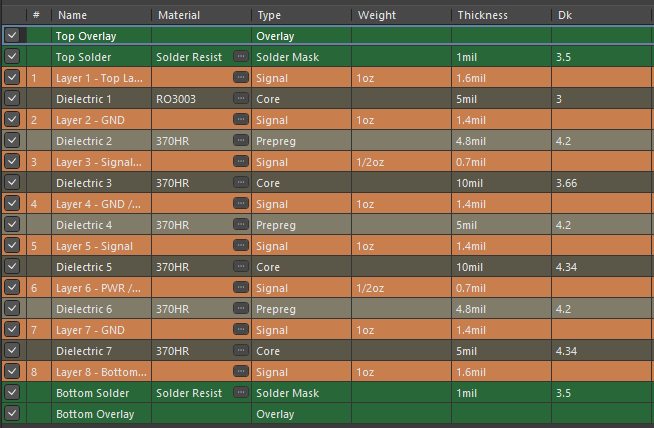Image resolution: width=654 pixels, height=428 pixels.
Task: Browse material for Layer 8 Bottom layer
Action: (240, 372)
